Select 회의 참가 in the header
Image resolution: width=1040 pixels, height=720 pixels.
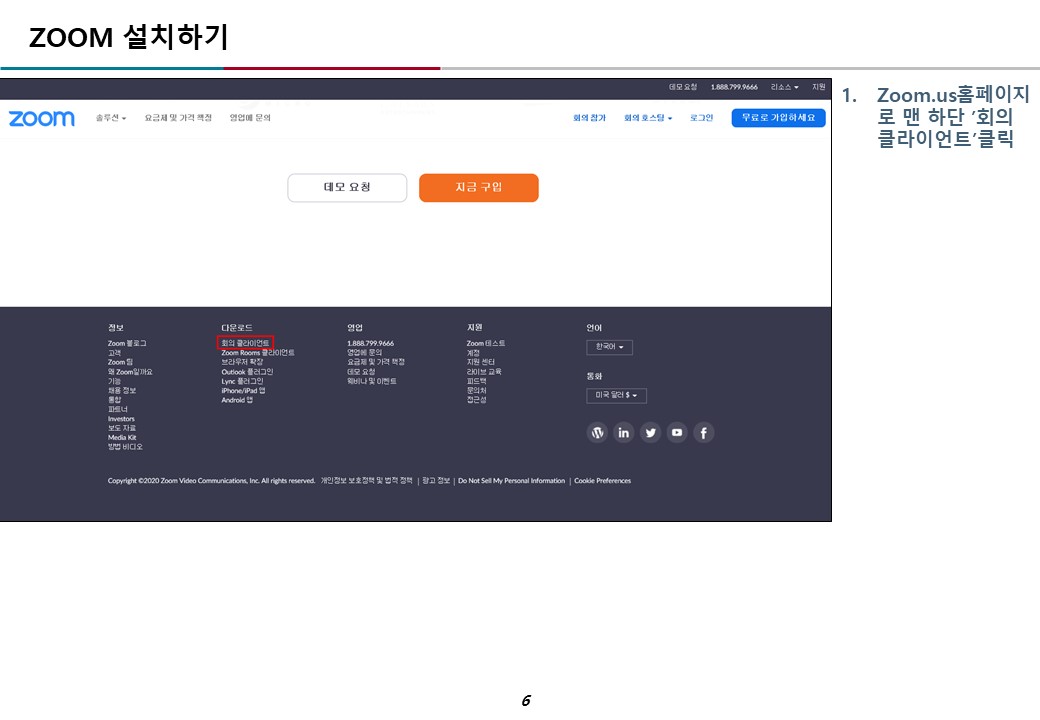point(590,118)
